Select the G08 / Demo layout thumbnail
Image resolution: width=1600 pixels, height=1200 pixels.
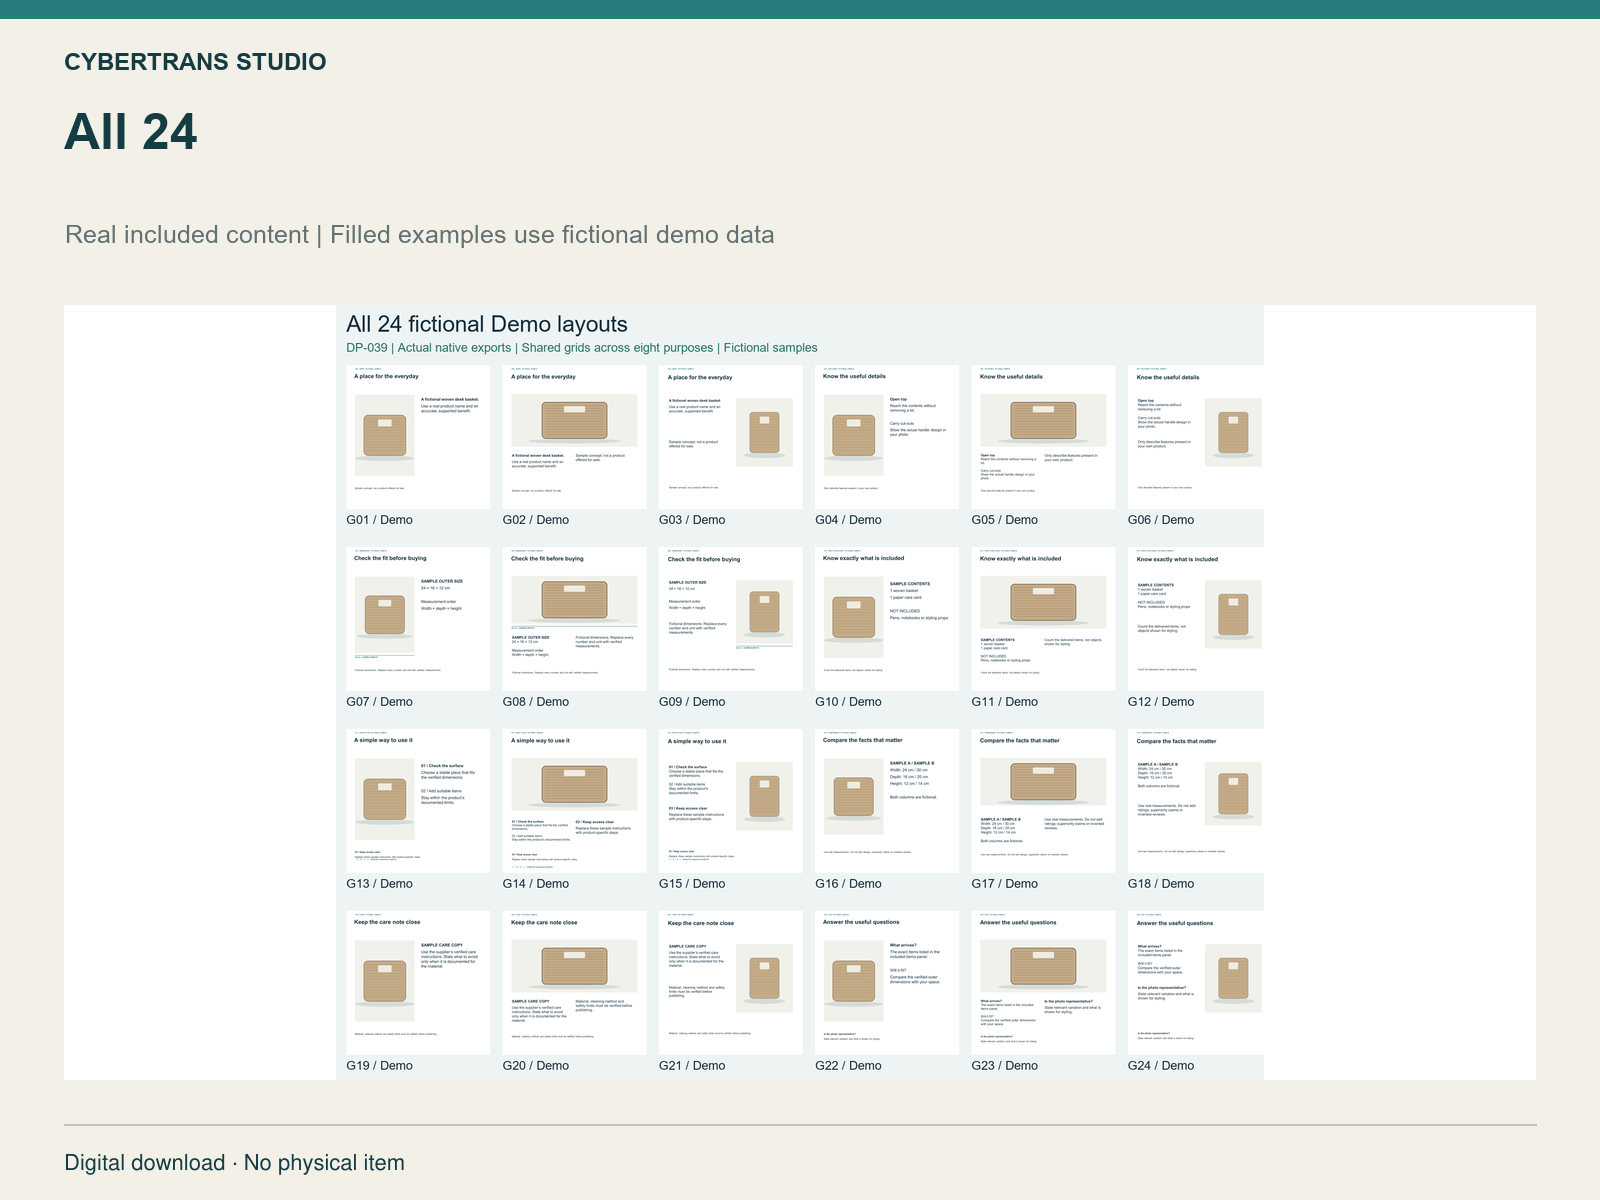[x=575, y=619]
